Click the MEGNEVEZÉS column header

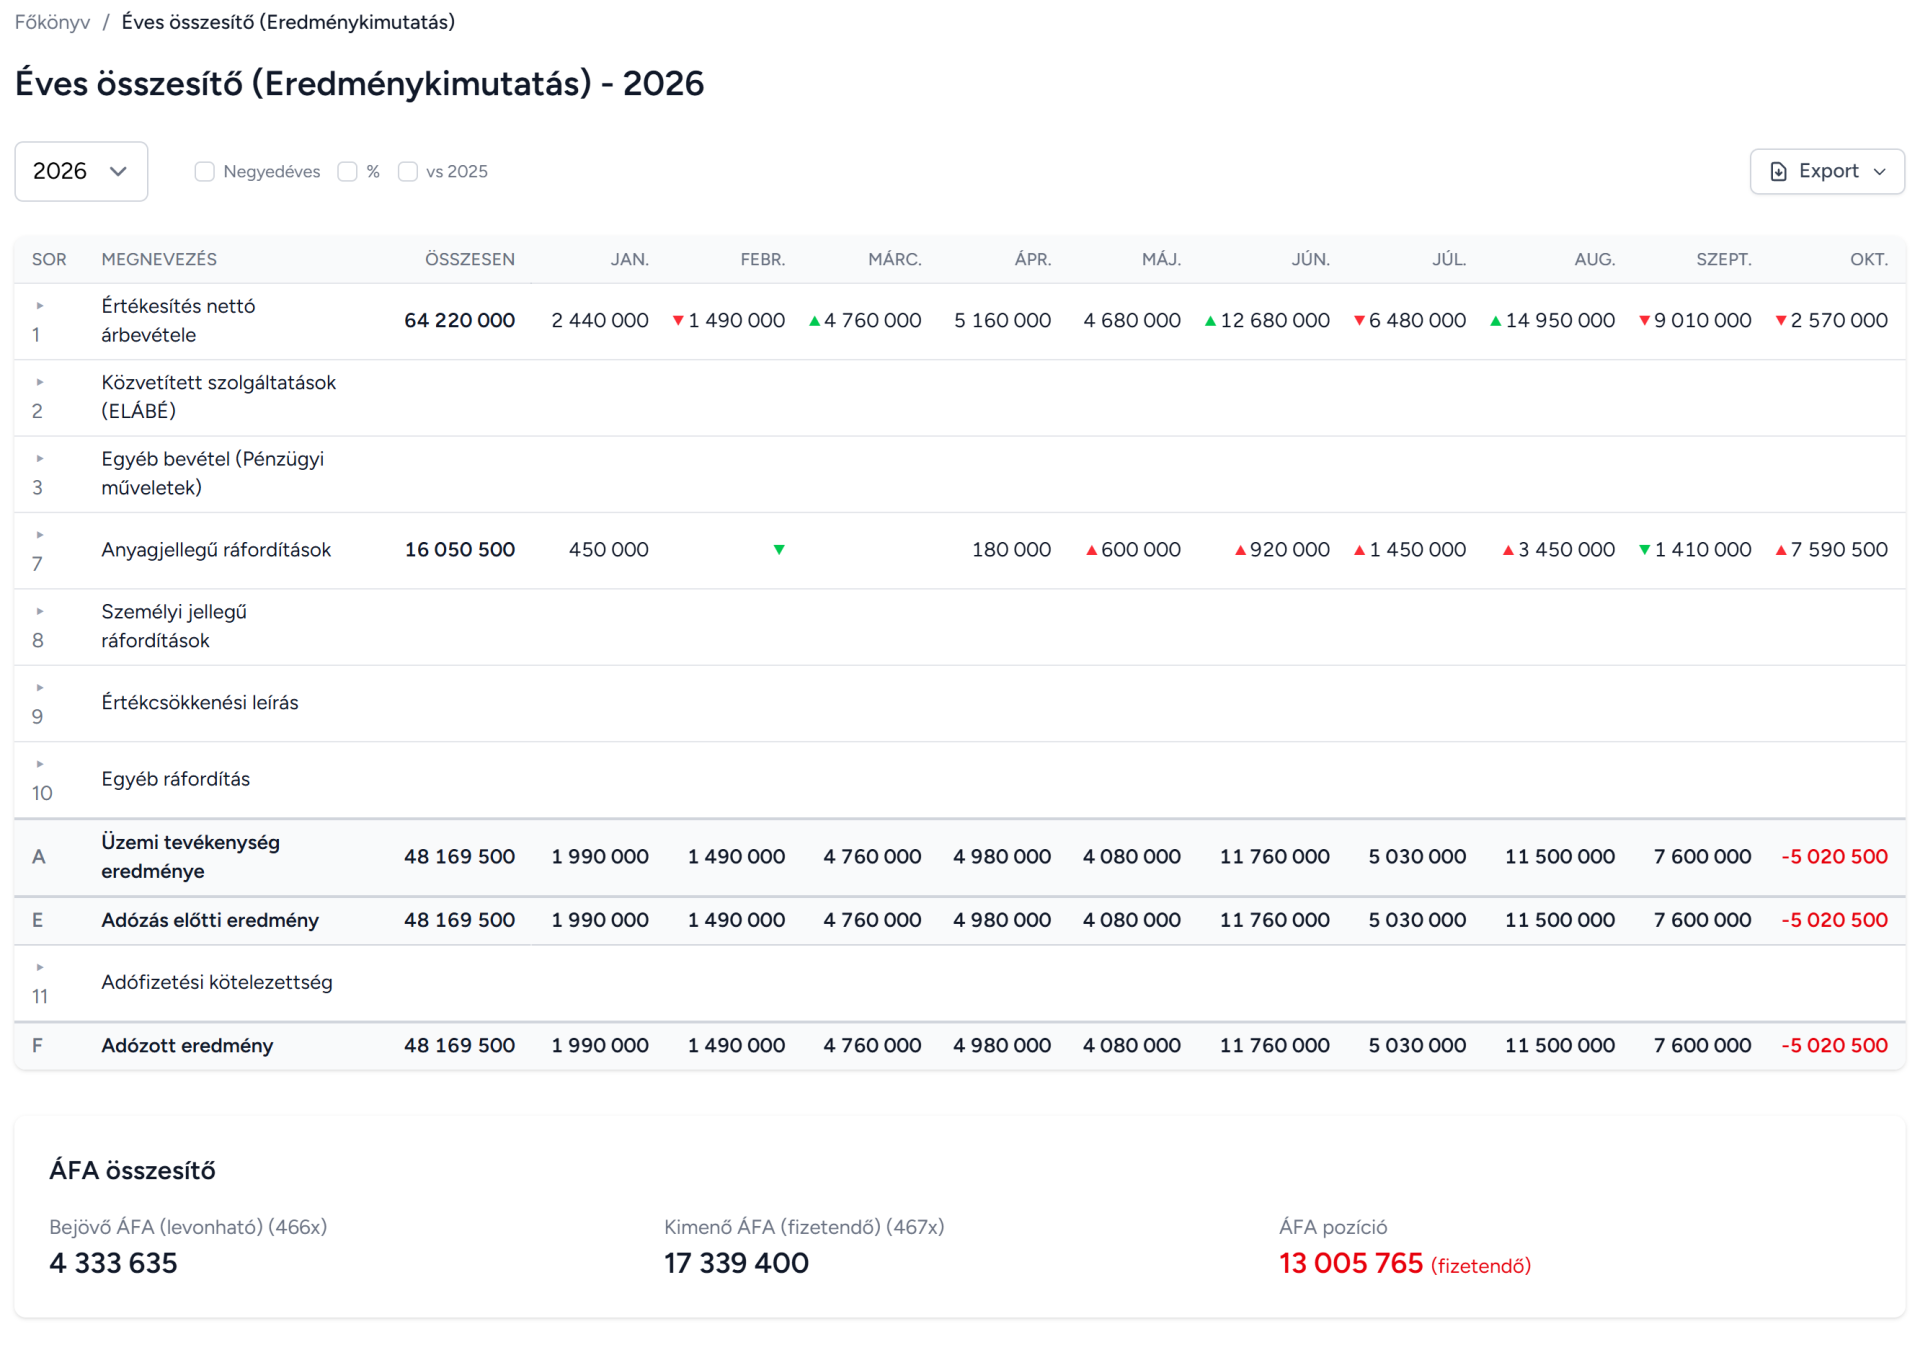(159, 260)
